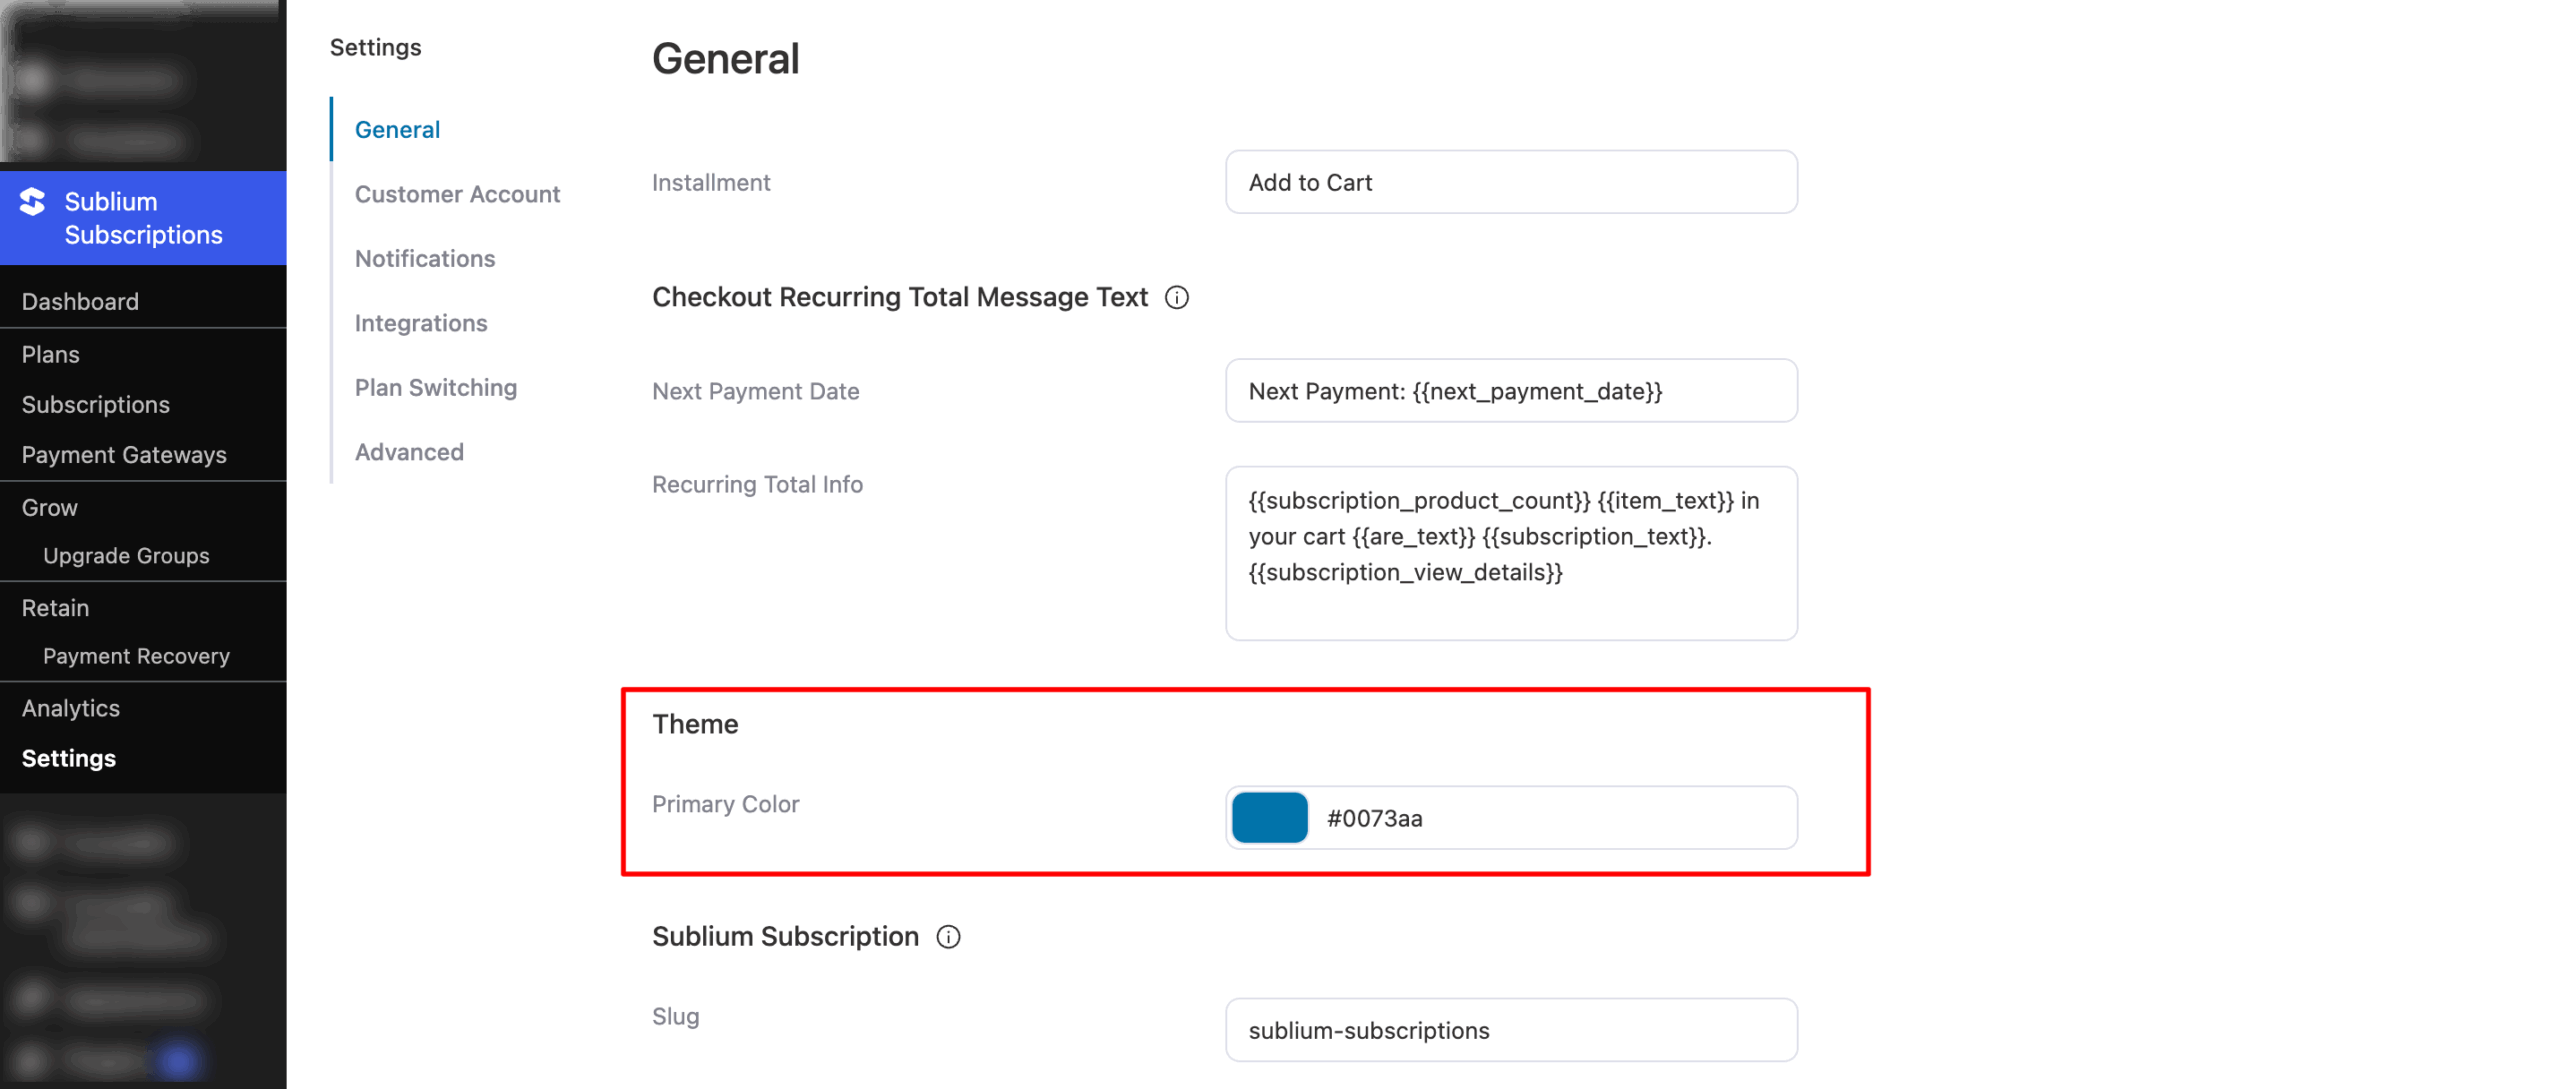Click the Recurring Total Info textarea
The image size is (2560, 1089).
click(x=1510, y=553)
